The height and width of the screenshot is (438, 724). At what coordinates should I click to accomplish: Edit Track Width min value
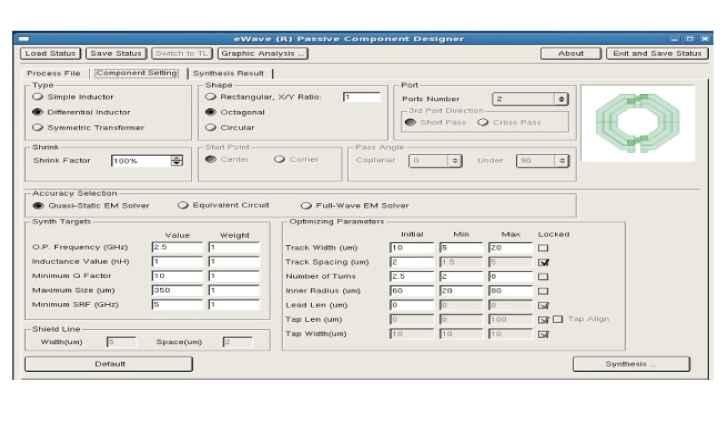pyautogui.click(x=461, y=248)
